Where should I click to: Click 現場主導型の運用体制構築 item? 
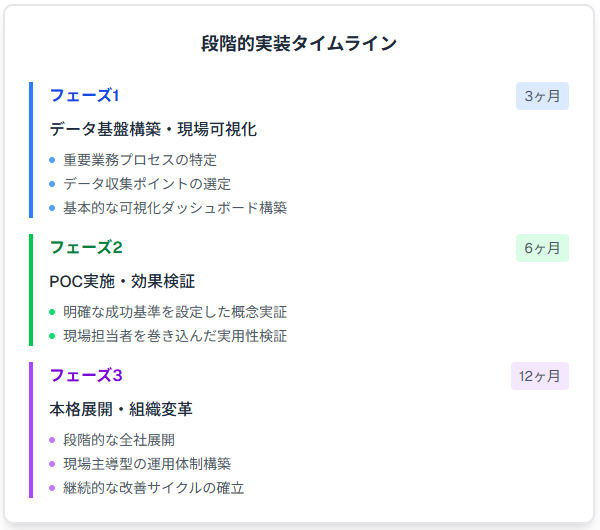tap(147, 463)
